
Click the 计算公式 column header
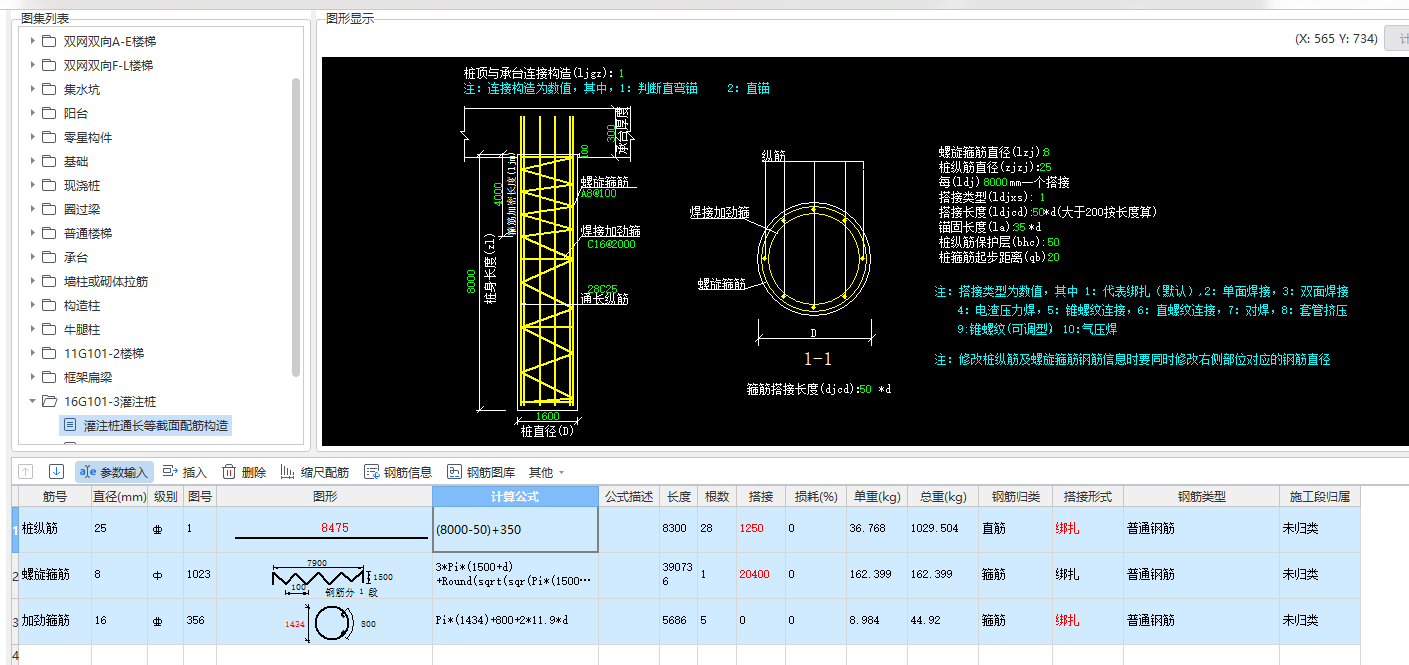(515, 497)
